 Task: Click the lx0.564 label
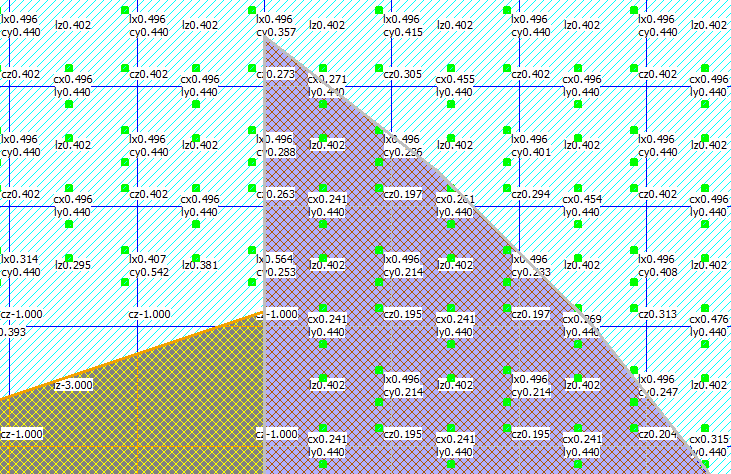click(x=275, y=259)
